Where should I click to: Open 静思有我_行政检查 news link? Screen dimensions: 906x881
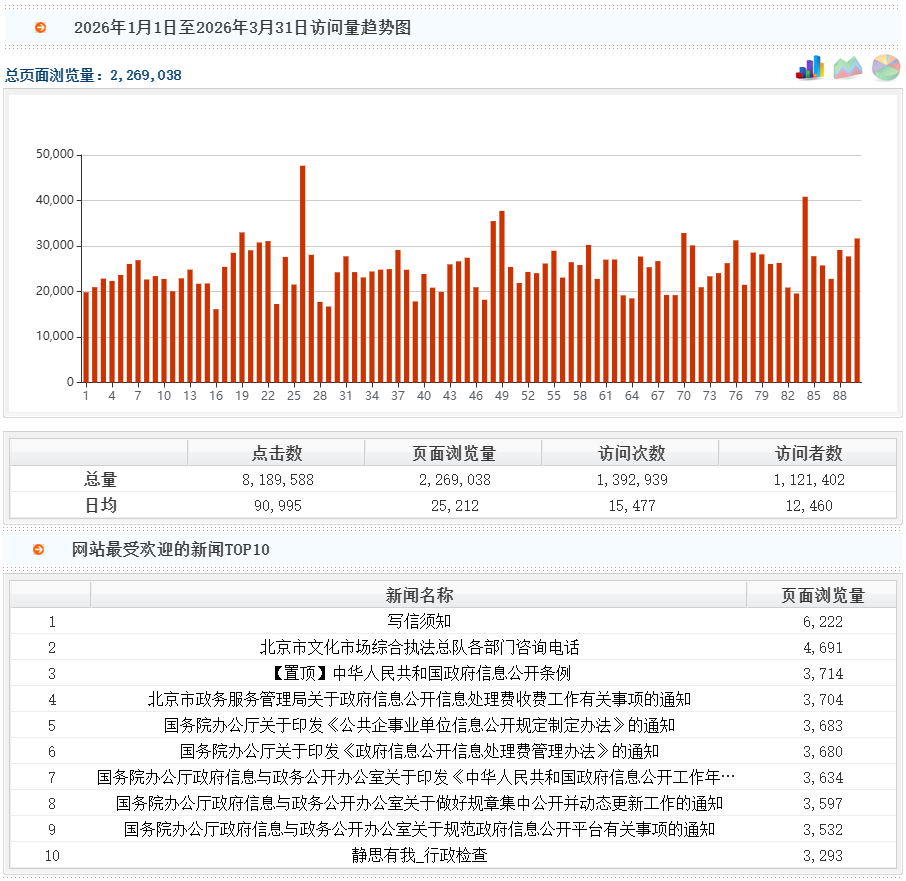pyautogui.click(x=419, y=856)
